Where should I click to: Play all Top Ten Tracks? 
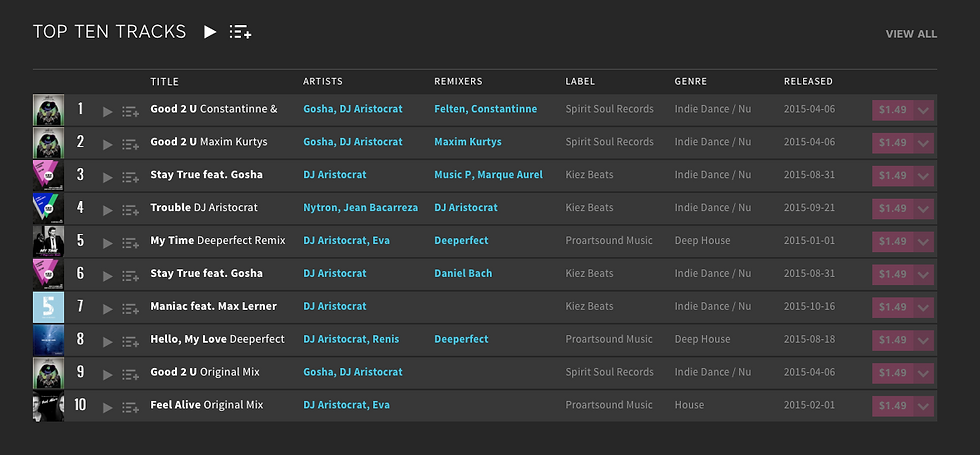[x=210, y=32]
